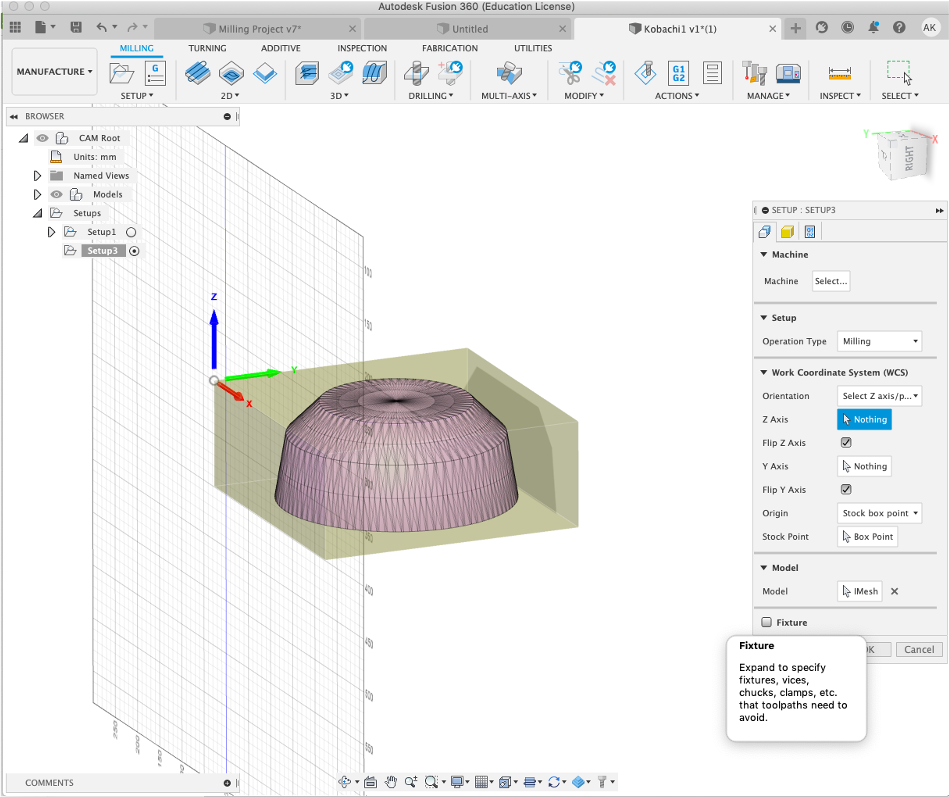Click the New Setup folder icon
This screenshot has width=949, height=797.
coord(122,73)
